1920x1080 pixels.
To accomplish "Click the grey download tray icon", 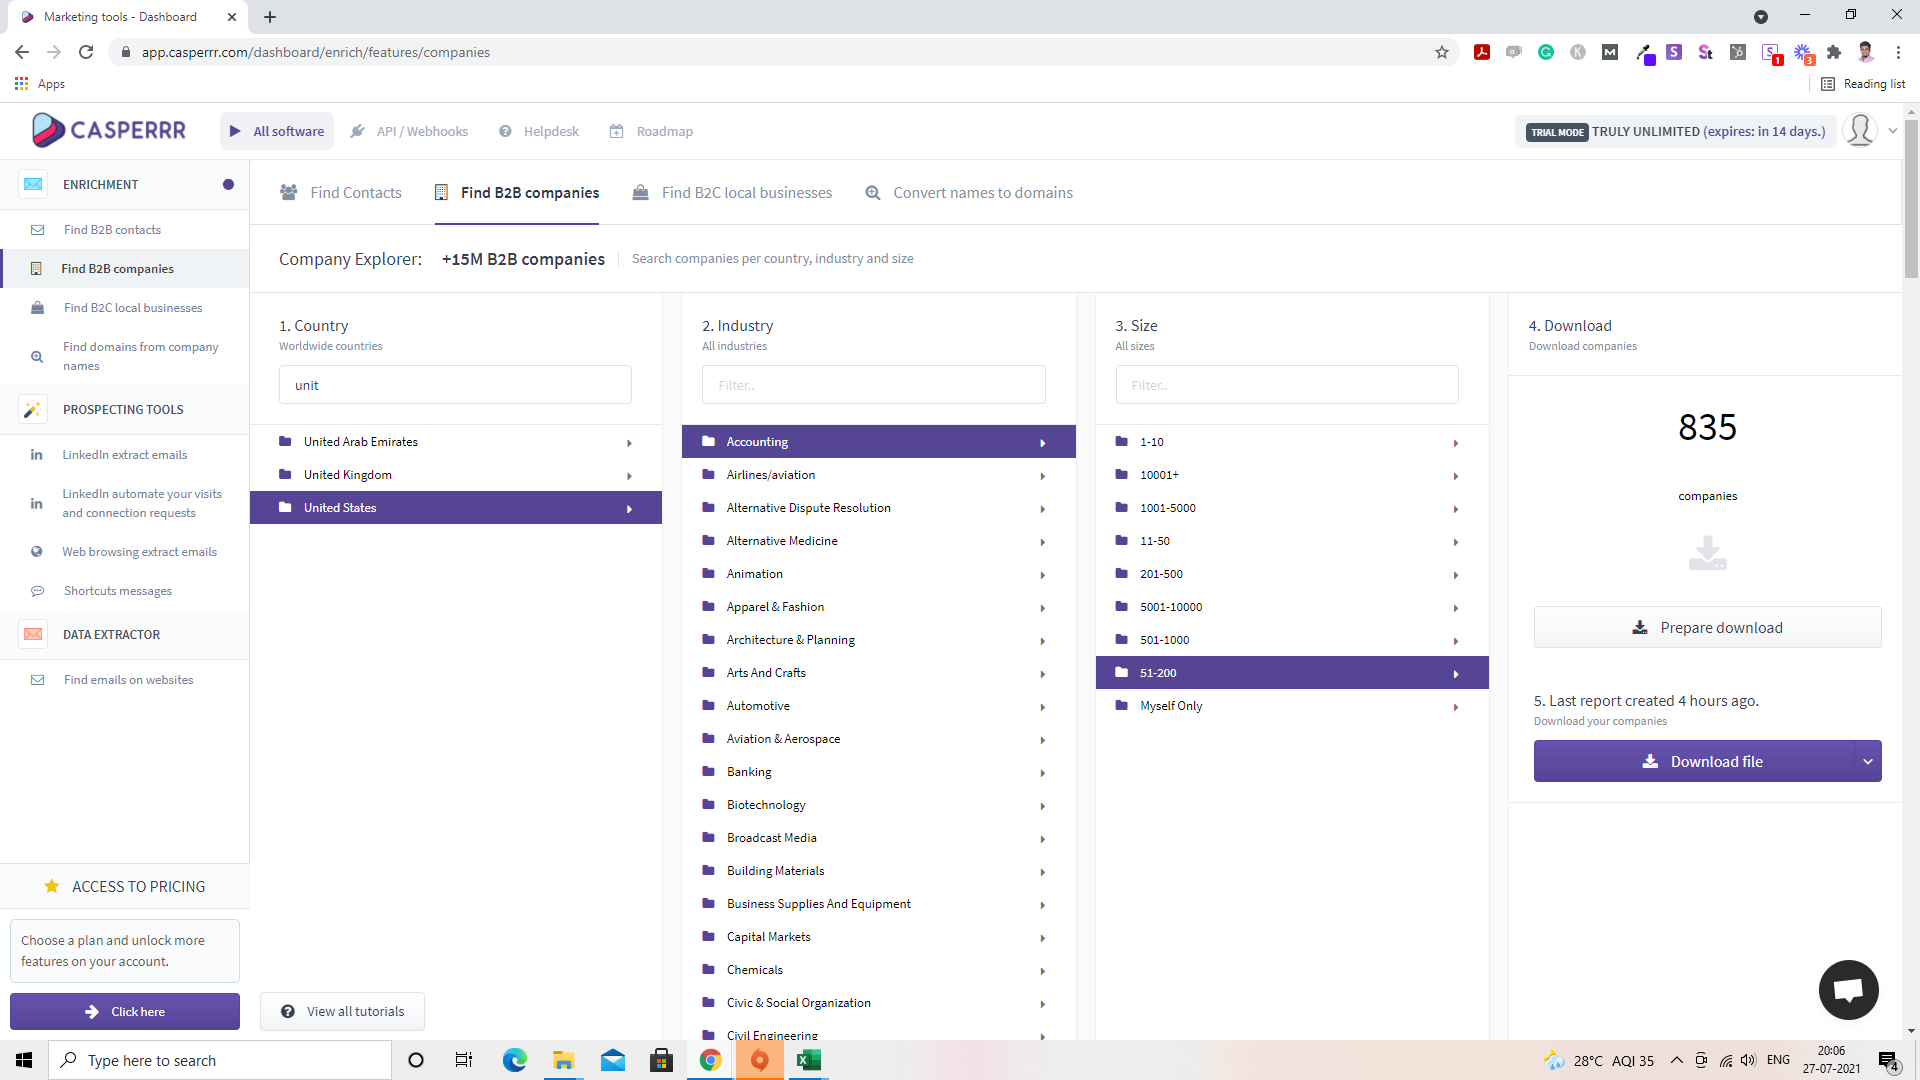I will pos(1707,552).
